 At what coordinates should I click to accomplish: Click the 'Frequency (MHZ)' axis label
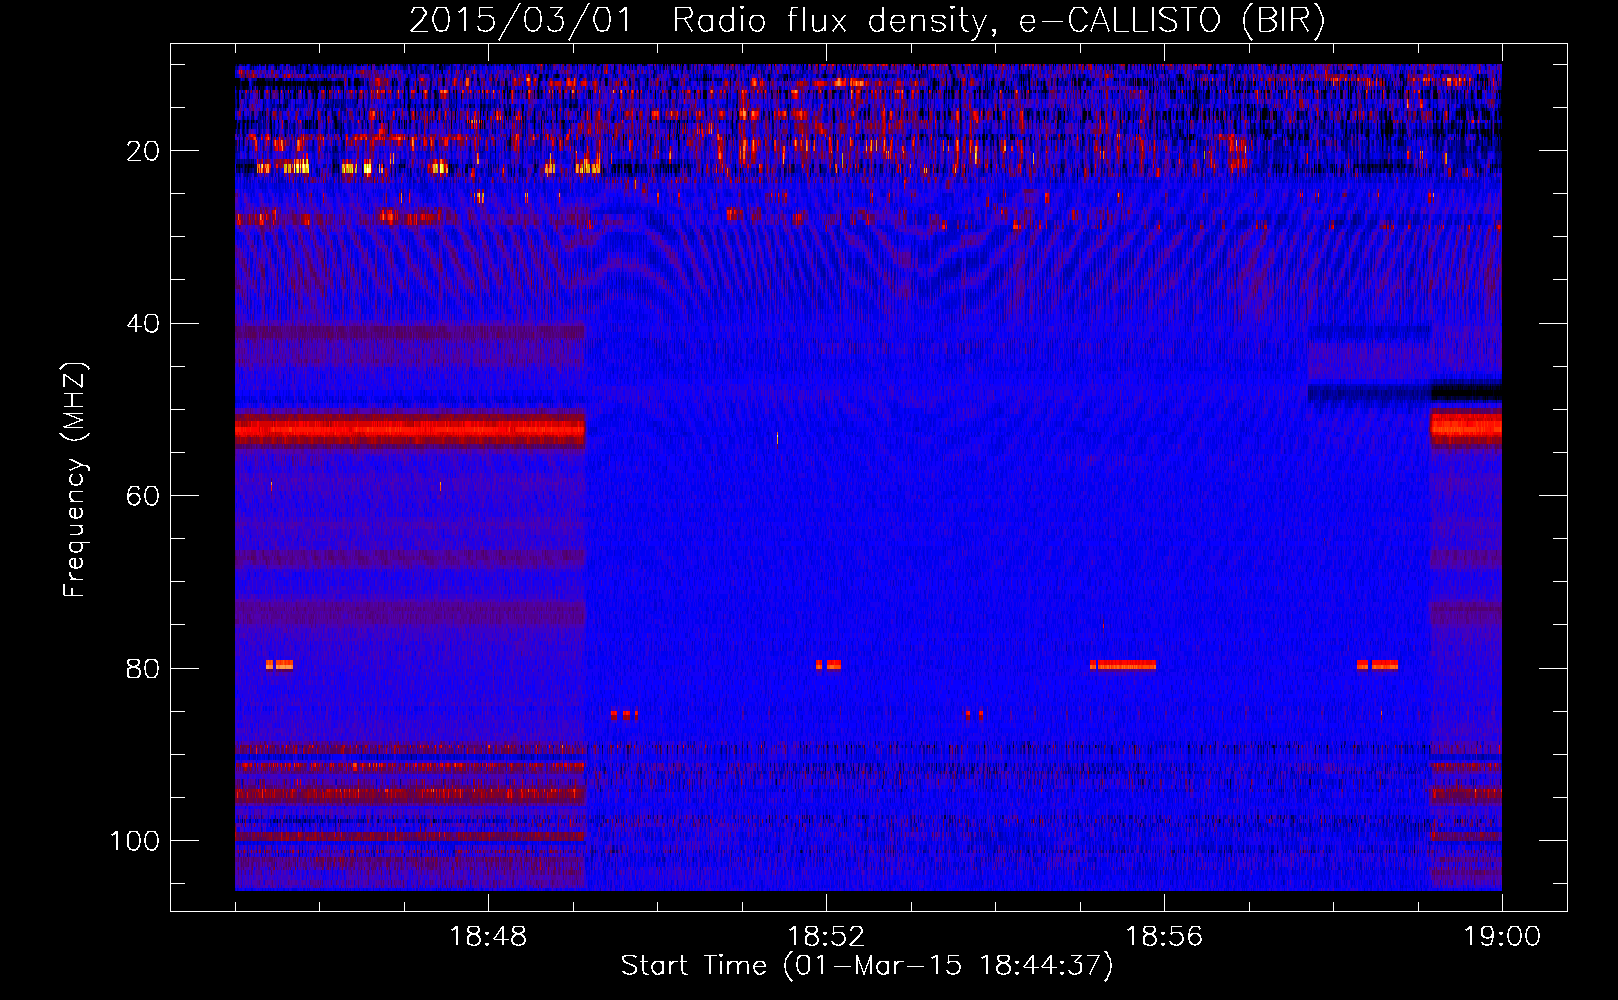point(75,480)
